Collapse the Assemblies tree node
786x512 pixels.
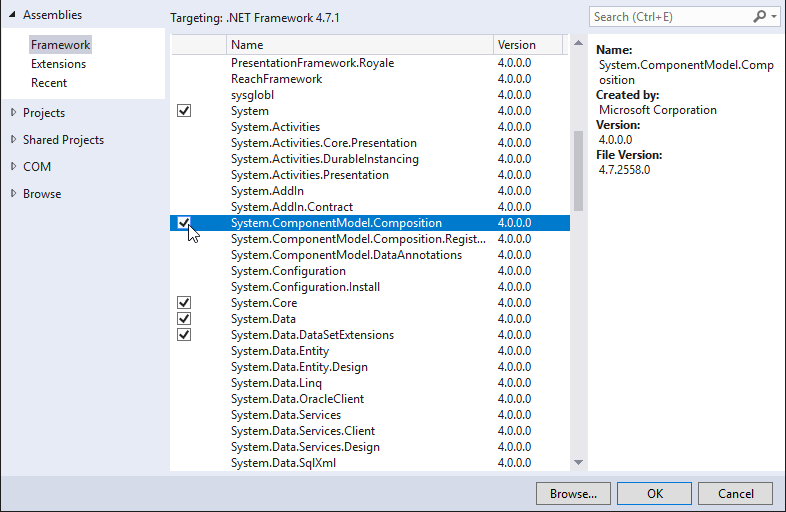pyautogui.click(x=13, y=16)
